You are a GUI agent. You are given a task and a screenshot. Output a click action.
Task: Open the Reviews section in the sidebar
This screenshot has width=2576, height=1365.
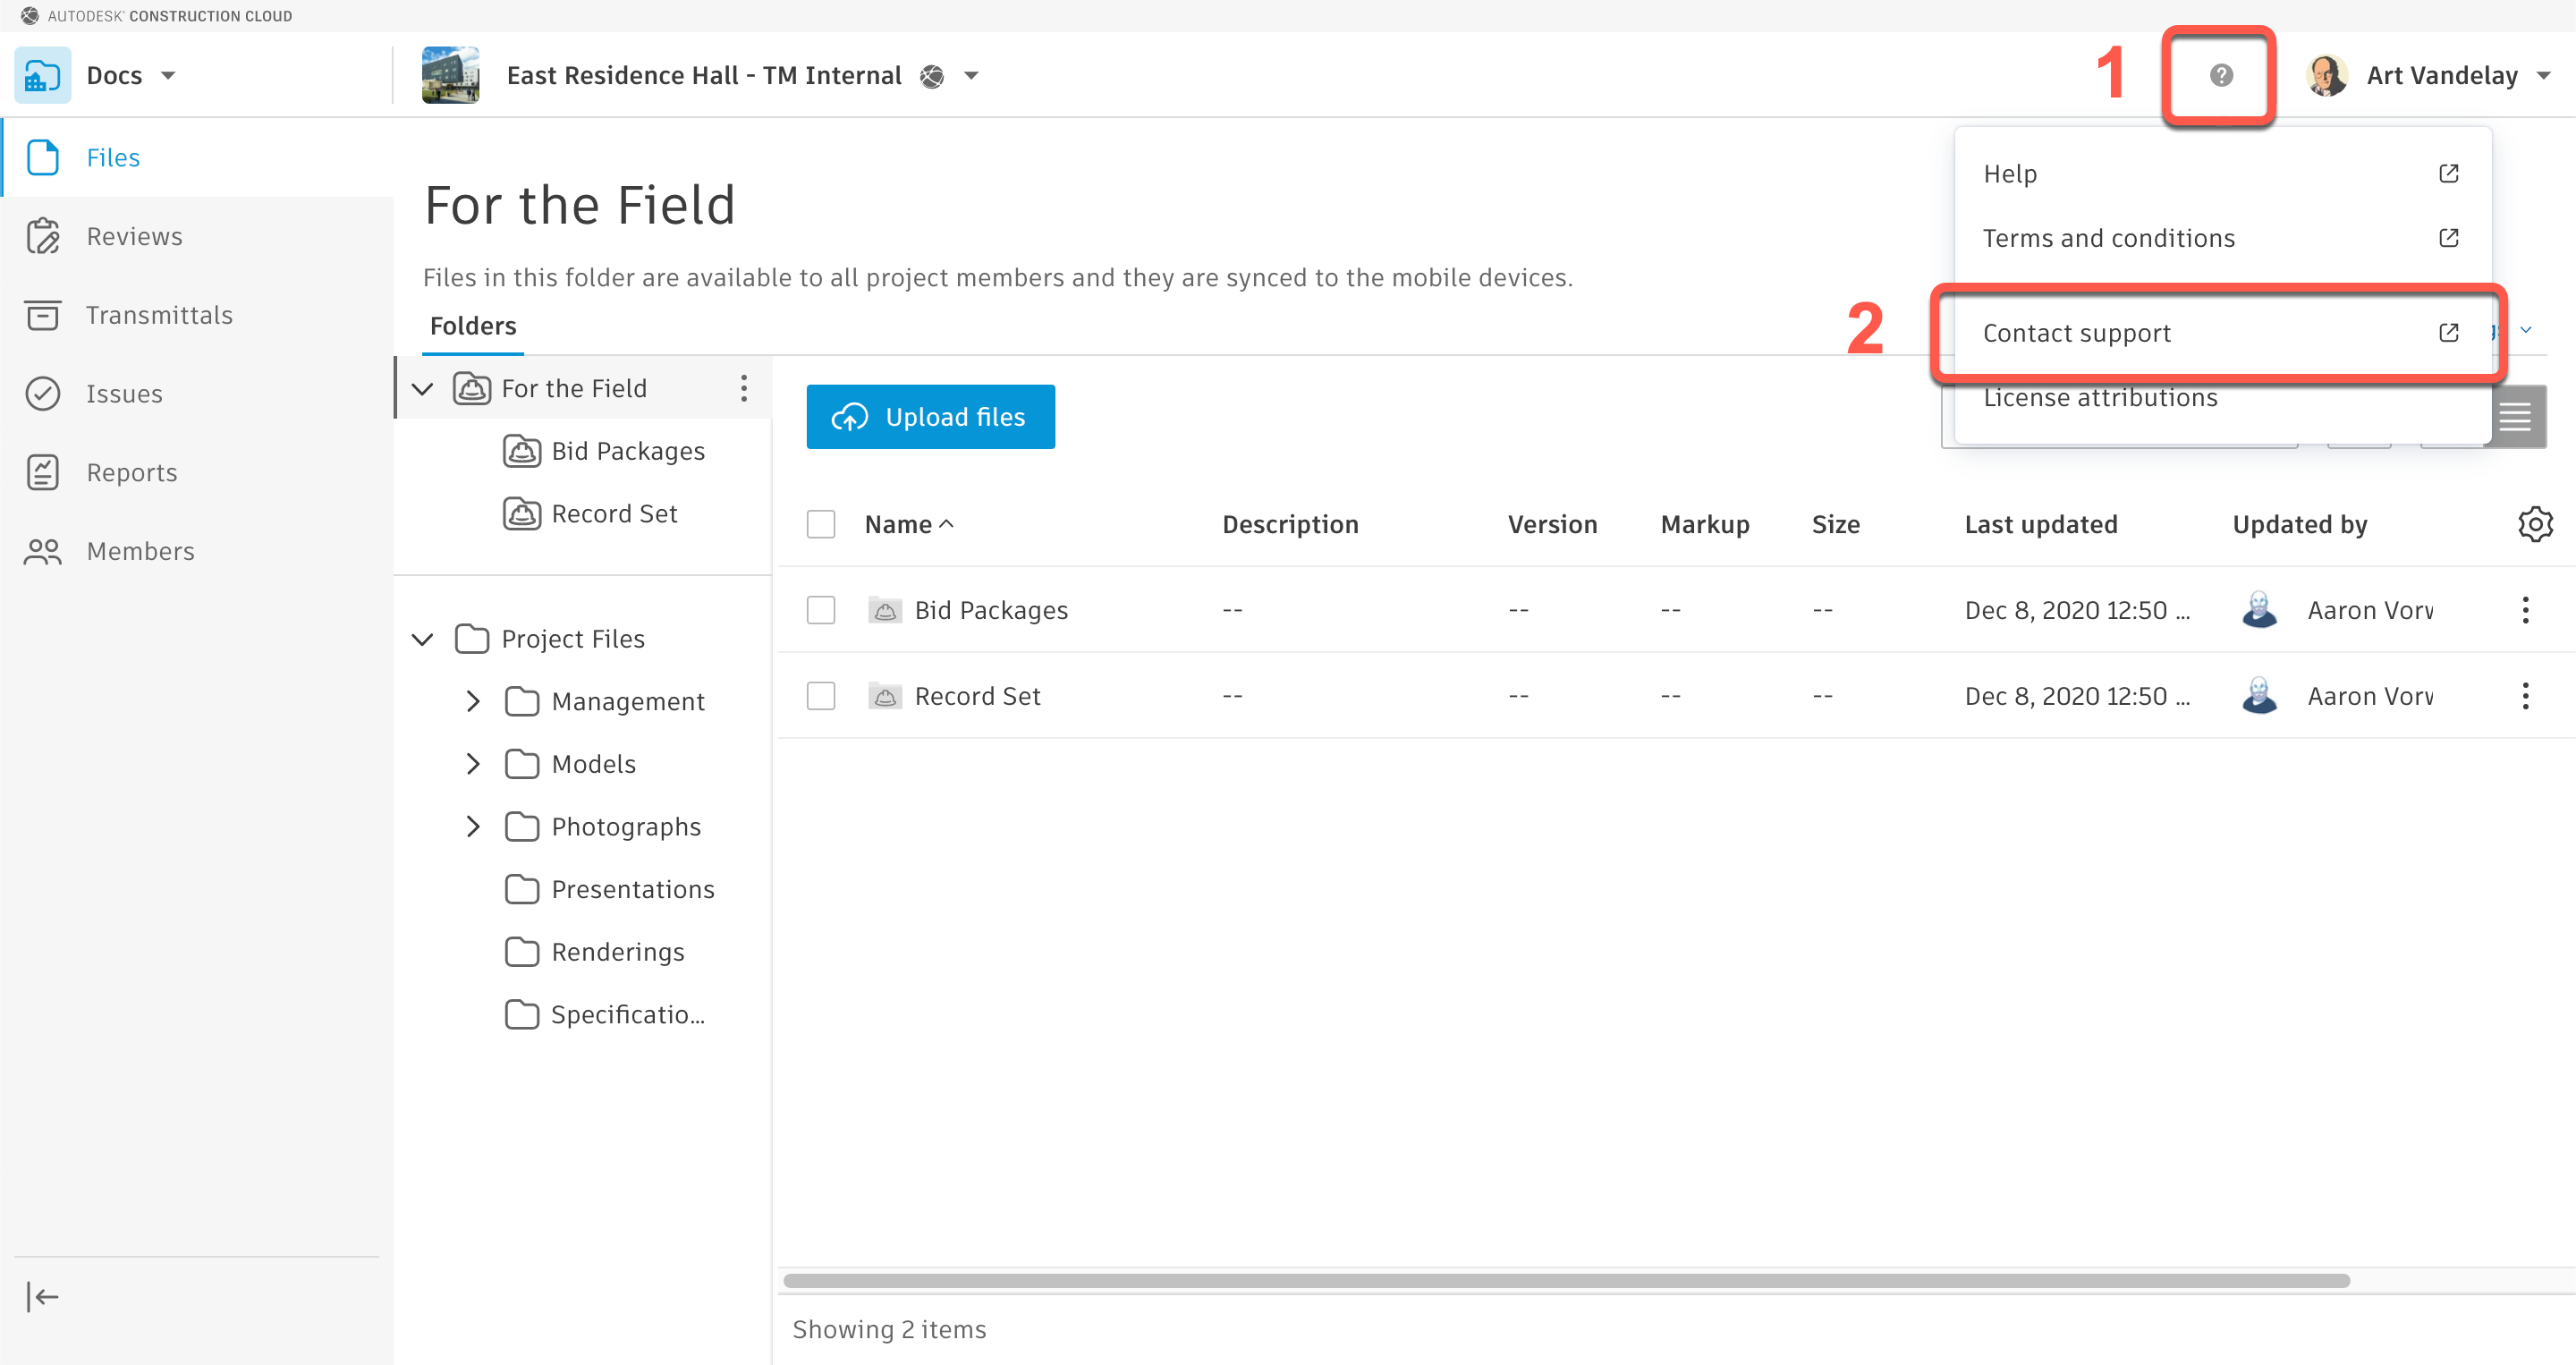133,237
